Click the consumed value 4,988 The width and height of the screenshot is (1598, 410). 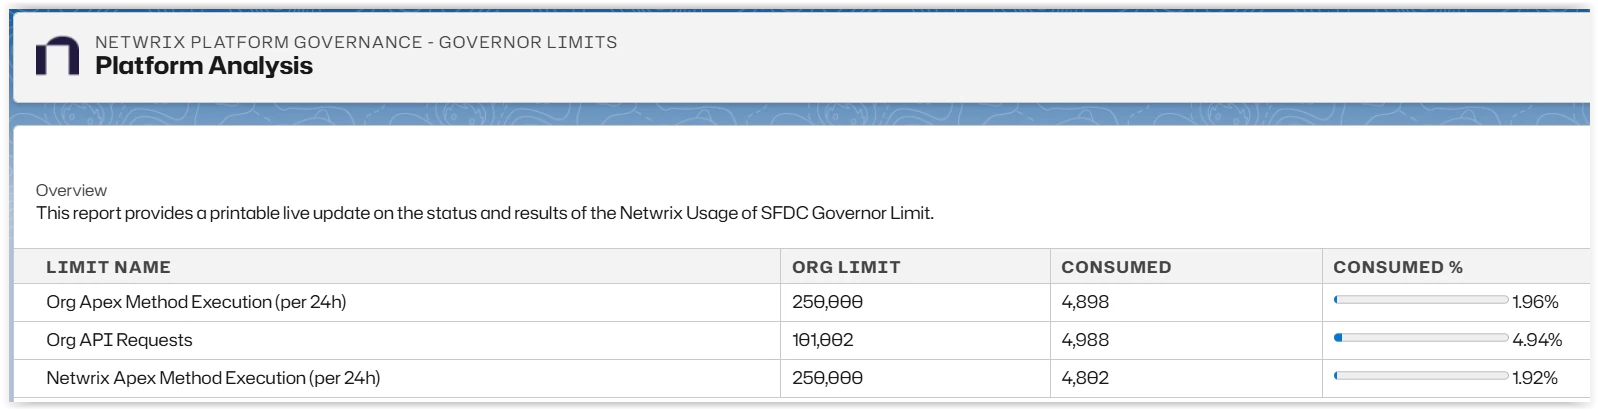coord(1085,340)
